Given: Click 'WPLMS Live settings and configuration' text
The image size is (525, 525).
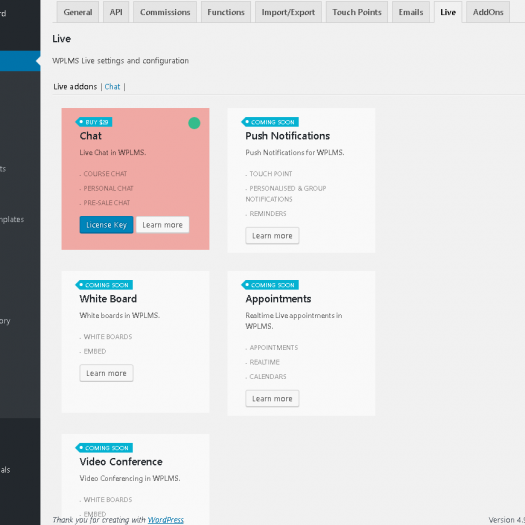Looking at the screenshot, I should point(121,61).
